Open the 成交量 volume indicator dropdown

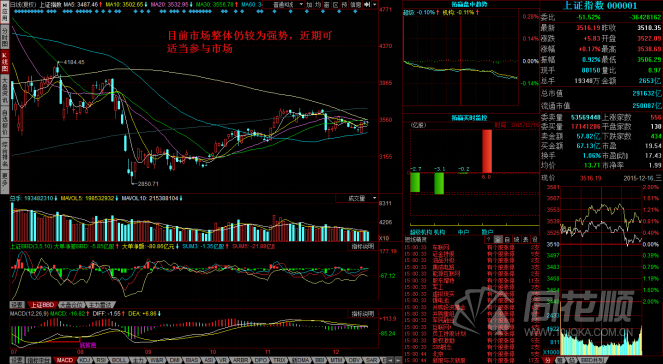356,198
